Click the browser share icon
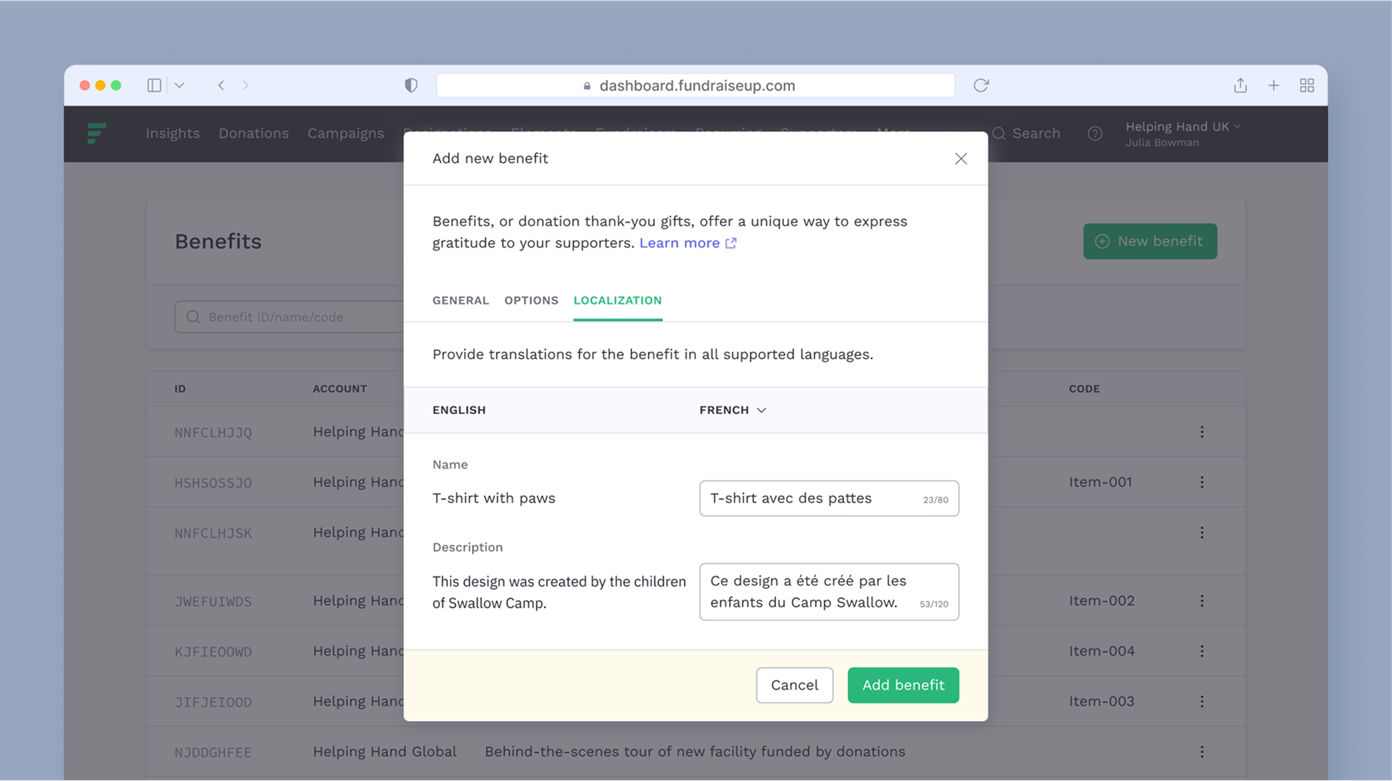Image resolution: width=1392 pixels, height=781 pixels. coord(1240,85)
